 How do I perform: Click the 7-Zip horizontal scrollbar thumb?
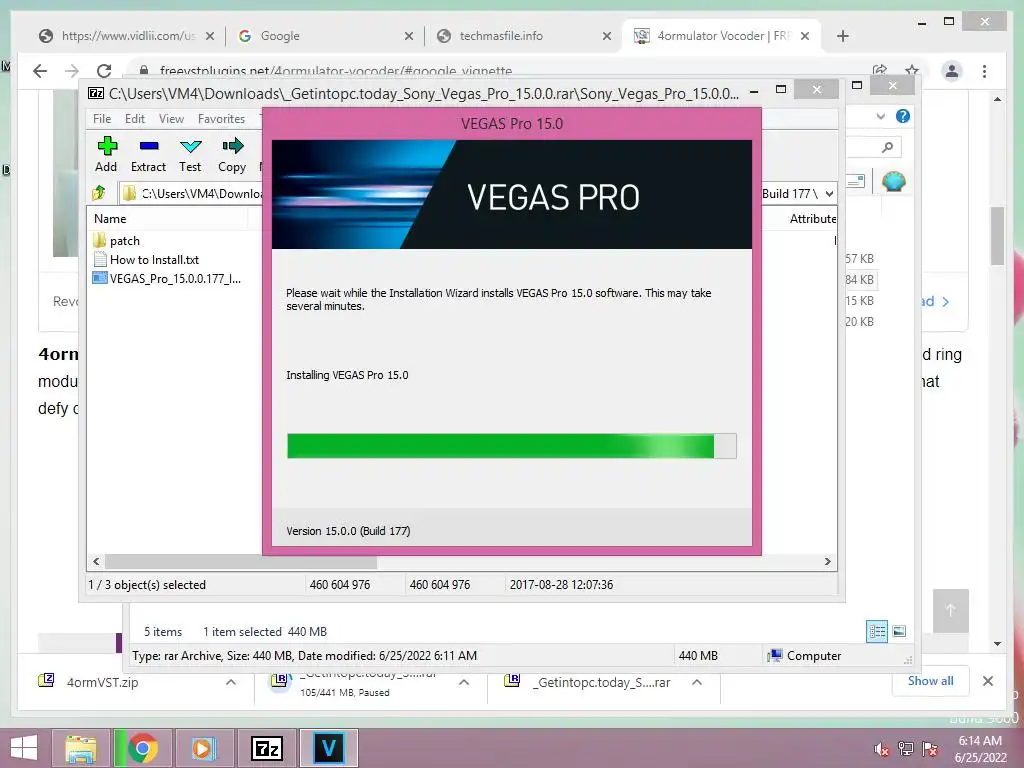[x=241, y=562]
